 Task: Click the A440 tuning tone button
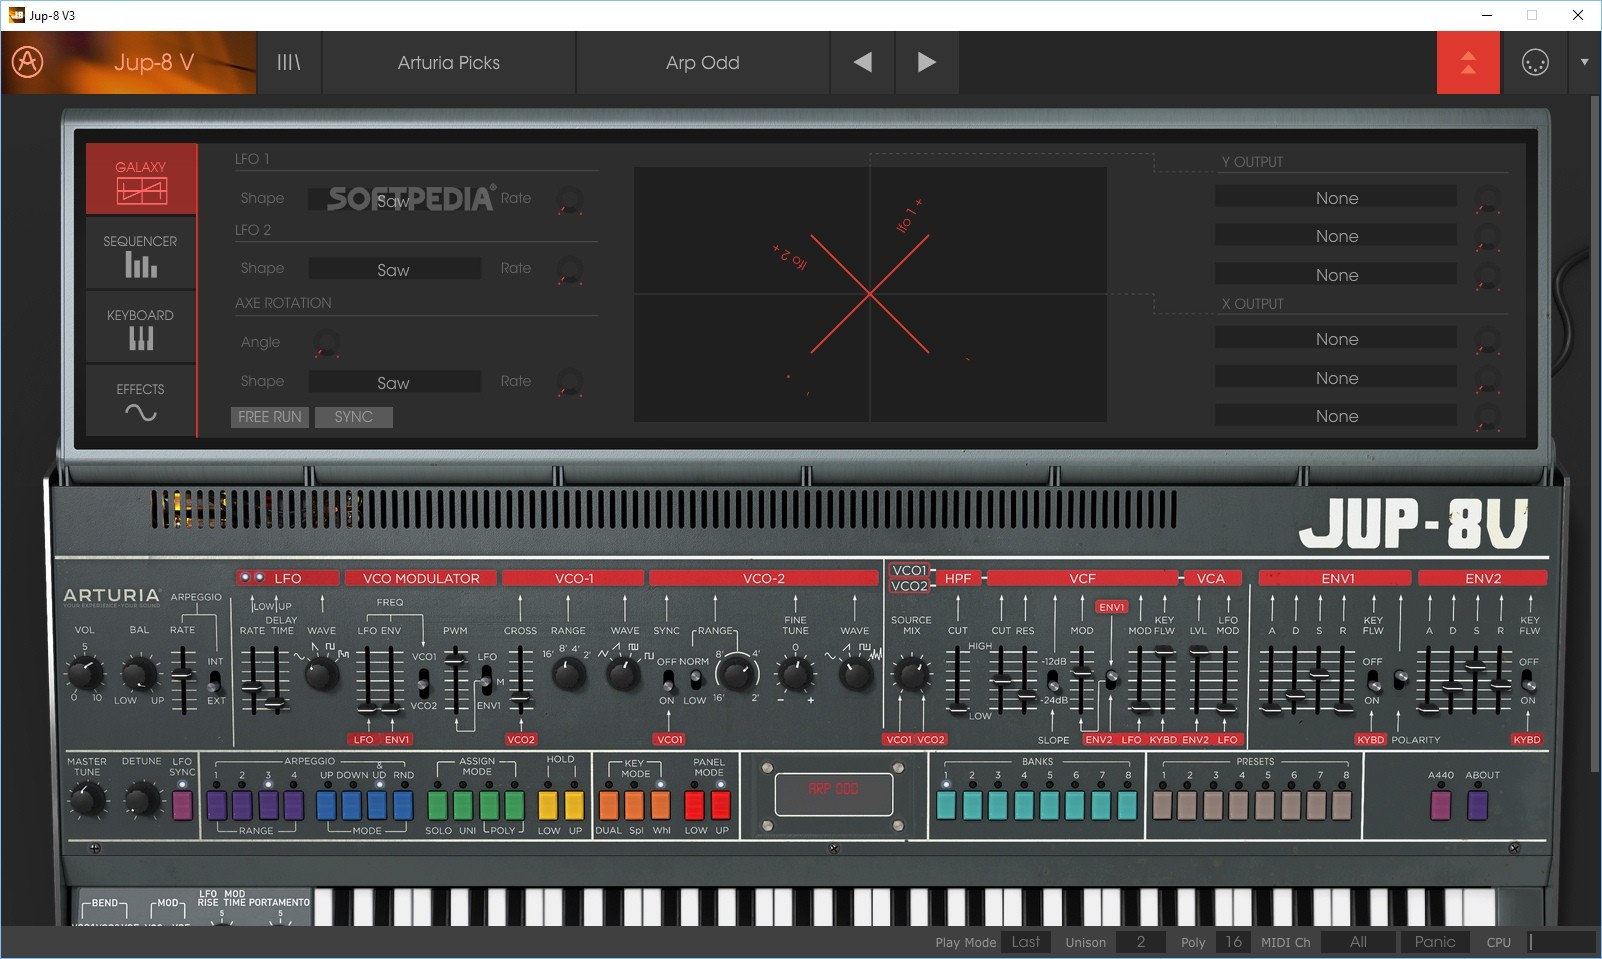point(1440,805)
